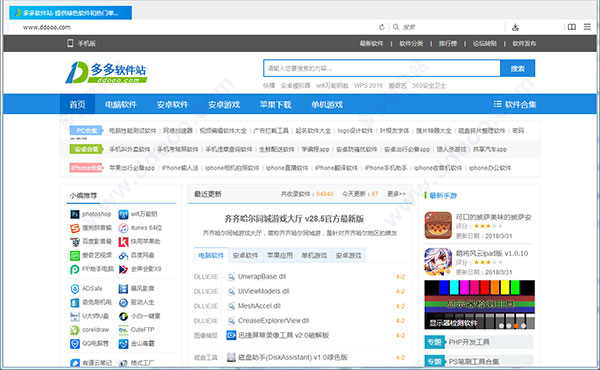Image resolution: width=600 pixels, height=370 pixels.
Task: Open 最新软件 in the top bar
Action: (x=371, y=44)
